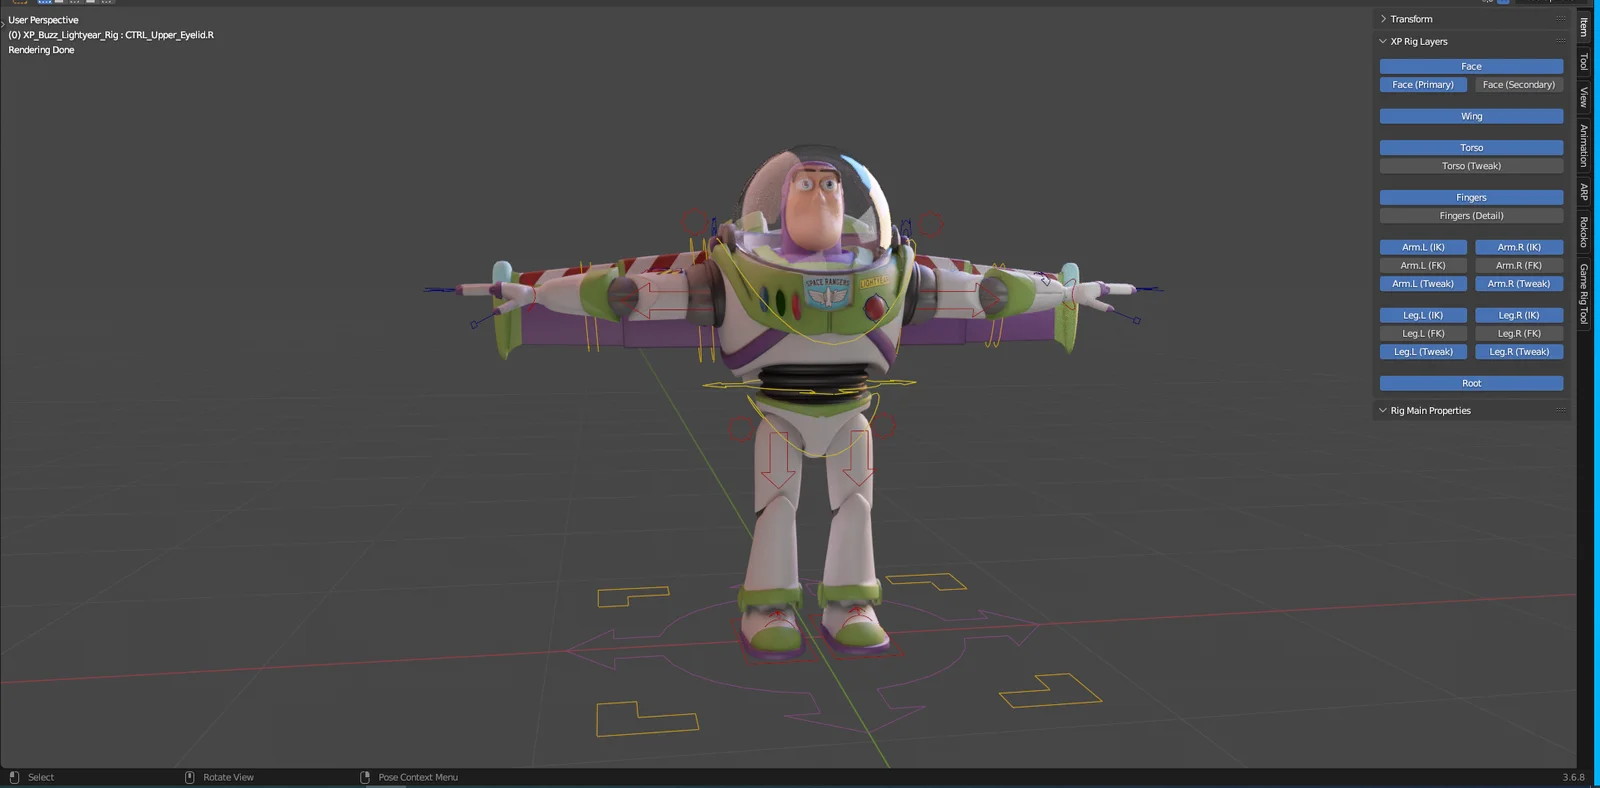Click the 'Rotate View' status bar label
This screenshot has height=788, width=1600.
click(x=228, y=777)
